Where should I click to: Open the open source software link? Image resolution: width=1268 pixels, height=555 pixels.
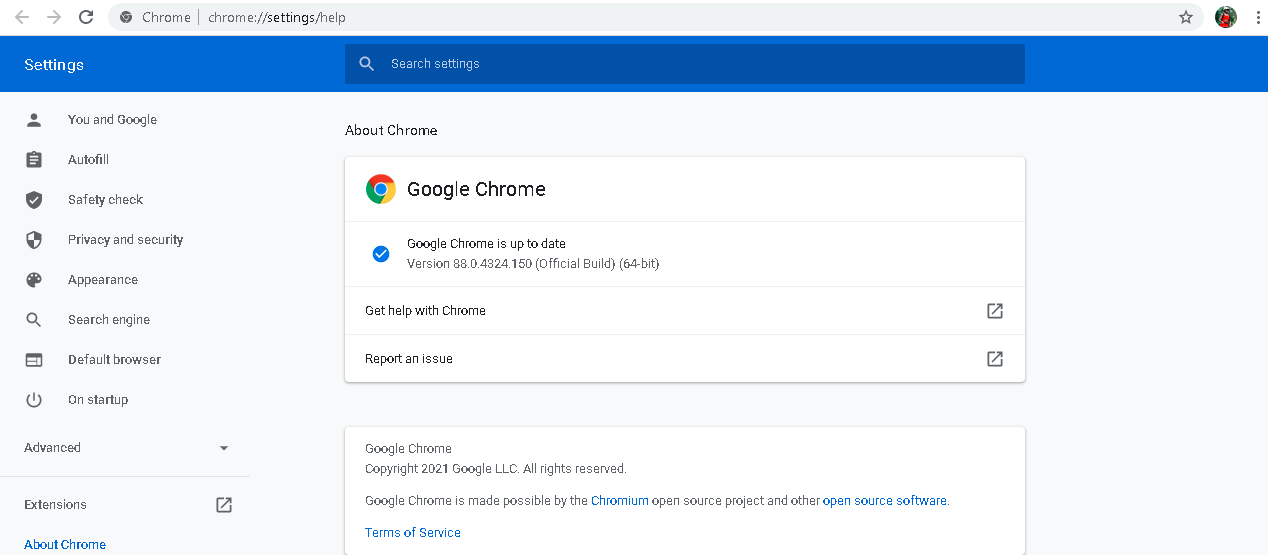[885, 501]
